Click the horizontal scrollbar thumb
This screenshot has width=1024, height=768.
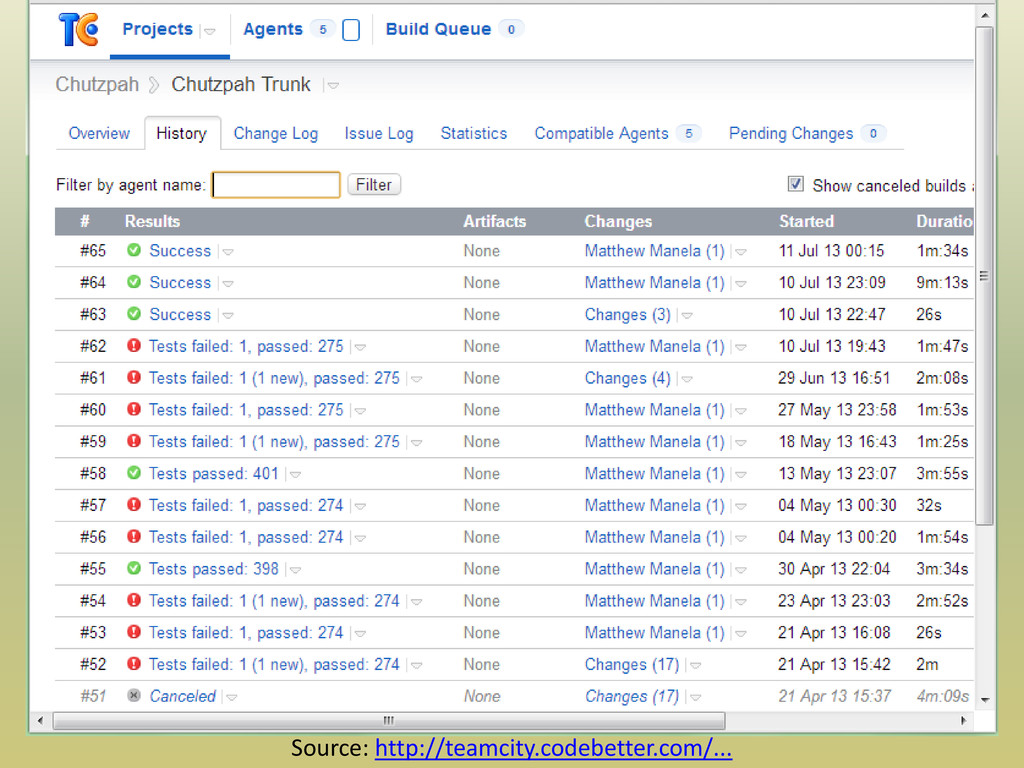(389, 720)
